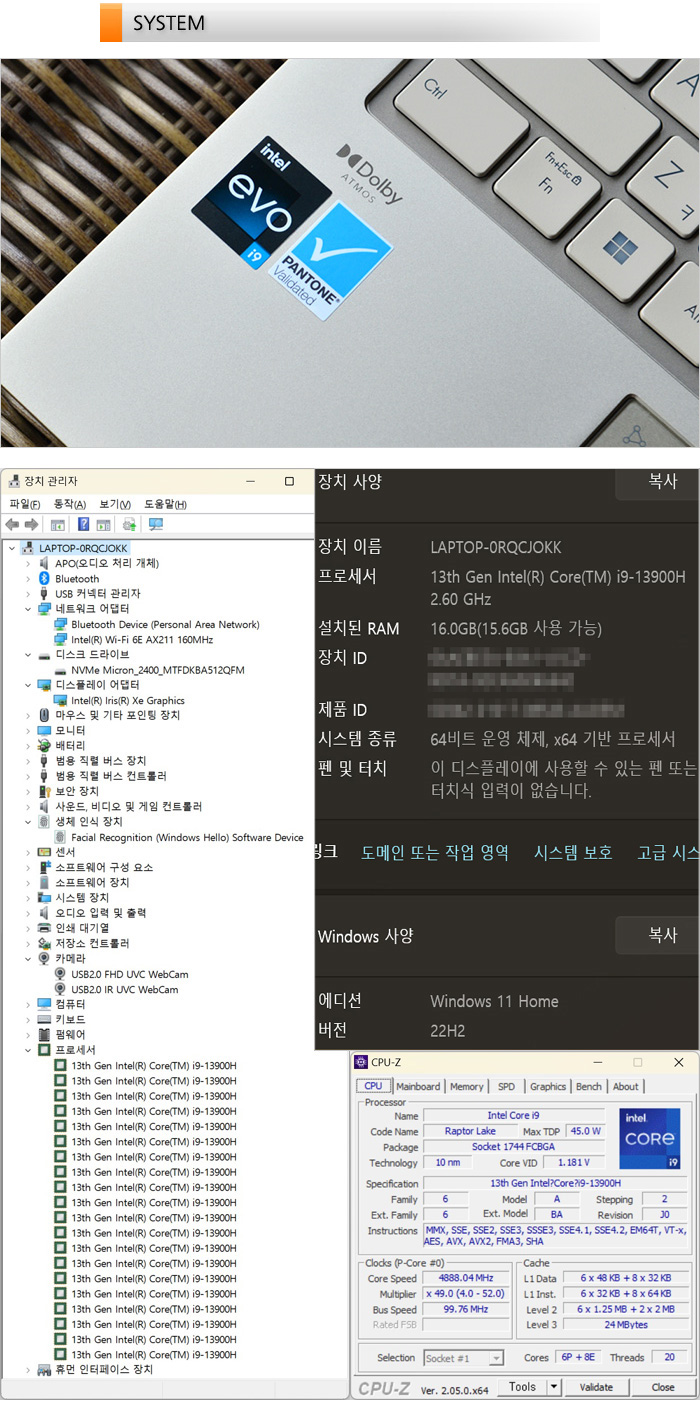700x1405 pixels.
Task: Click the keyboard icon beside 키보드
Action: (44, 1019)
